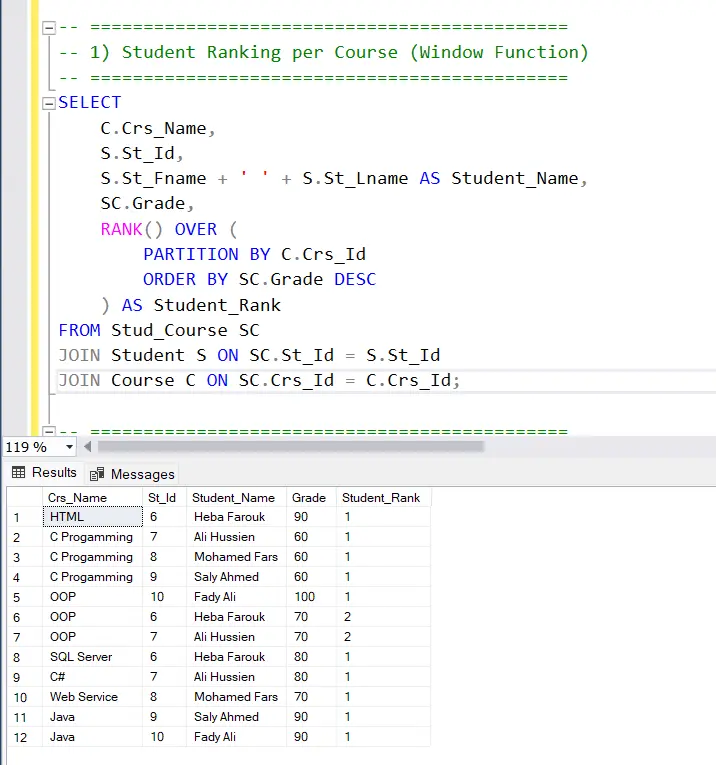Click 'Saly Ahmed' in row 4
Screen dimensions: 716x765
point(237,577)
